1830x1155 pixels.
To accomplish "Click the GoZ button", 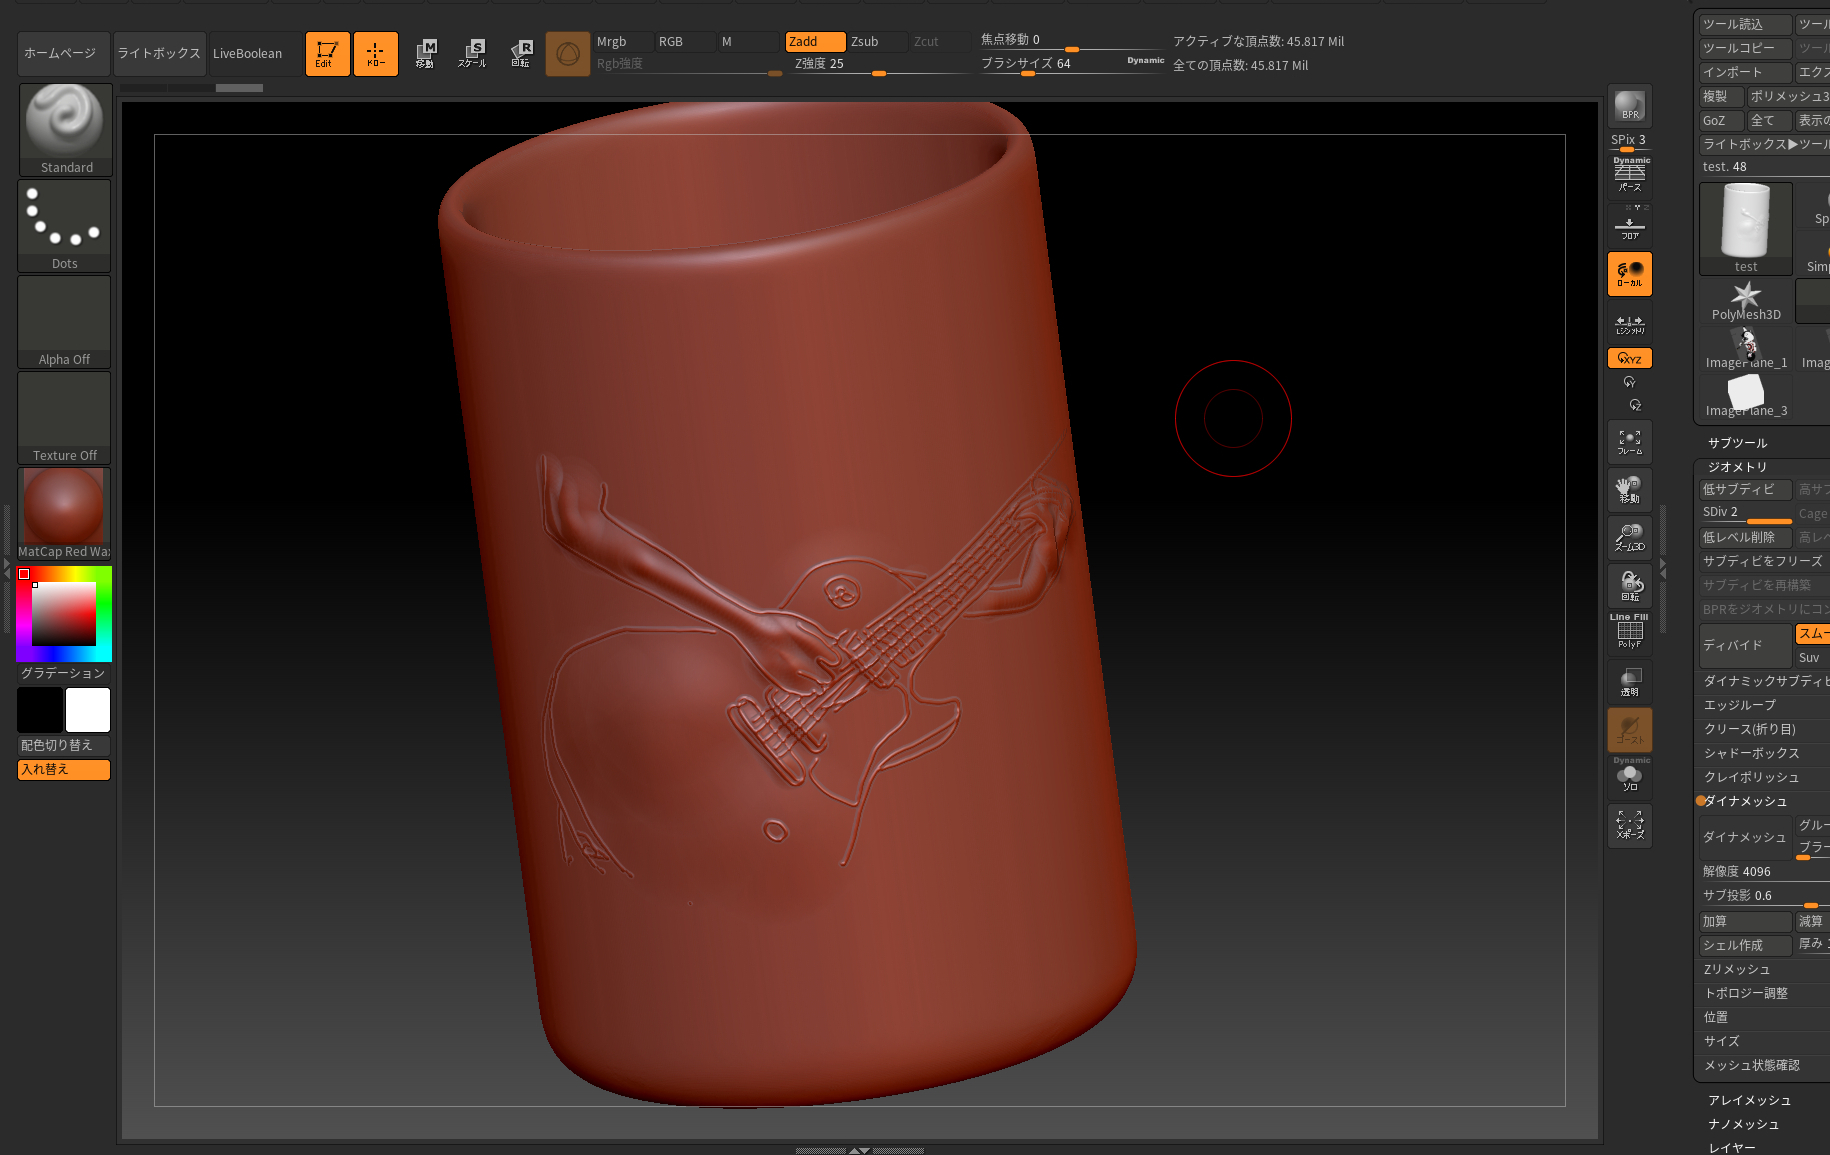I will (1721, 121).
